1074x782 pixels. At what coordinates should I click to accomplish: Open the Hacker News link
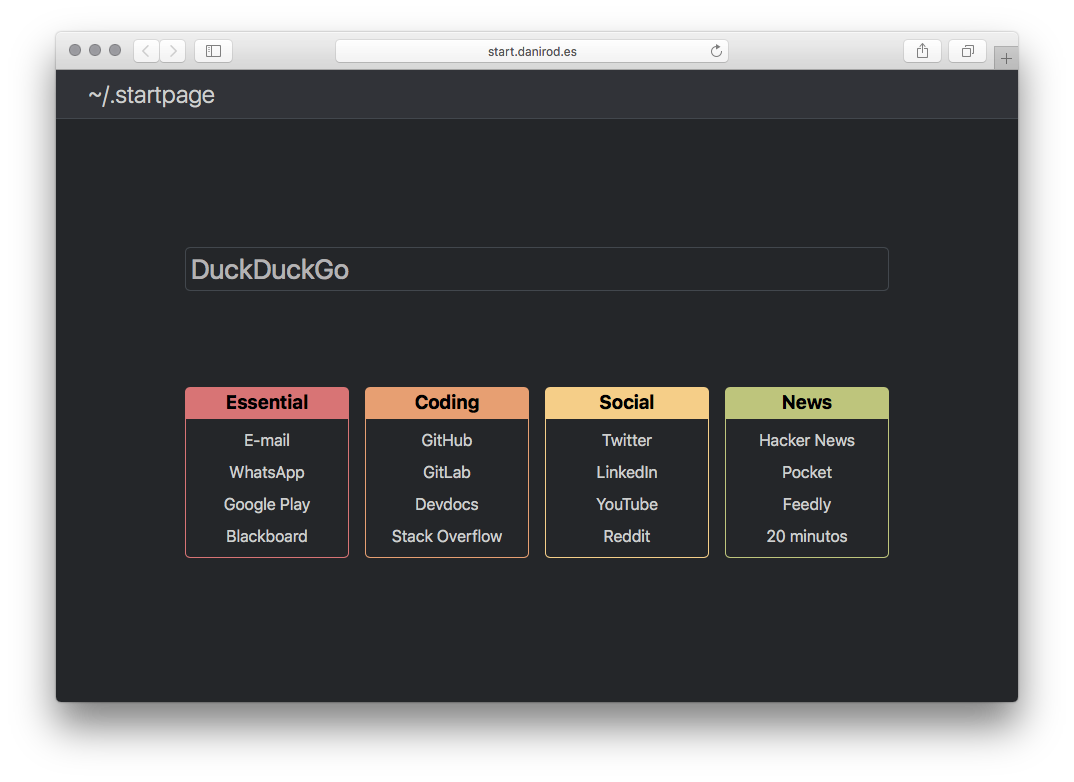tap(807, 440)
